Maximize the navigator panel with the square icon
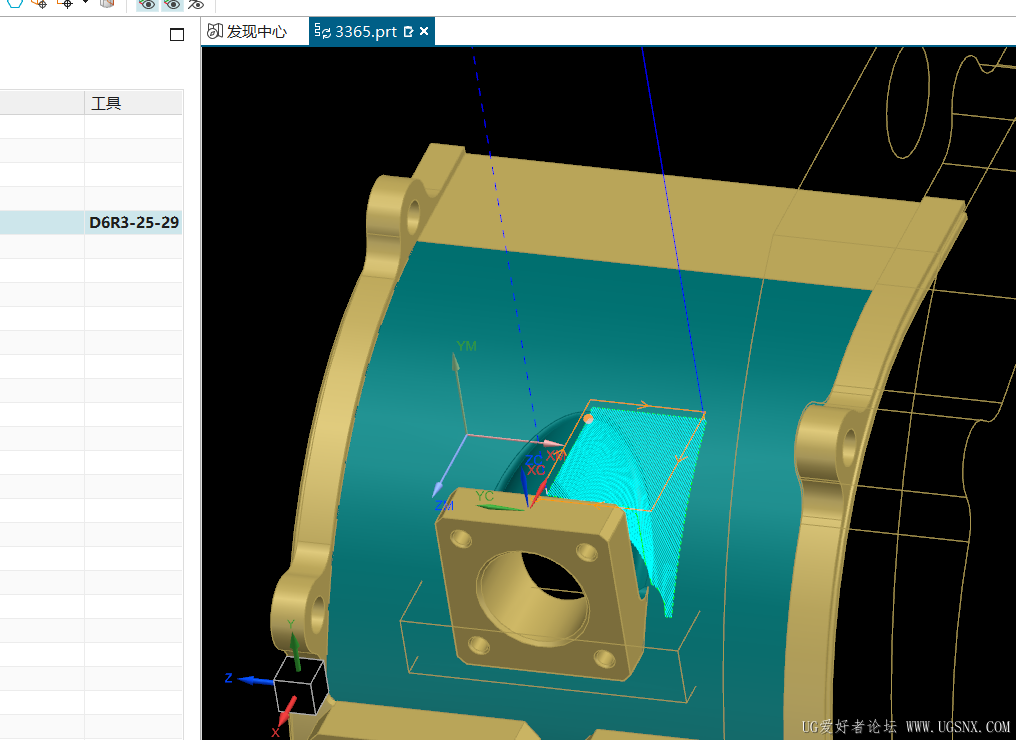 177,34
